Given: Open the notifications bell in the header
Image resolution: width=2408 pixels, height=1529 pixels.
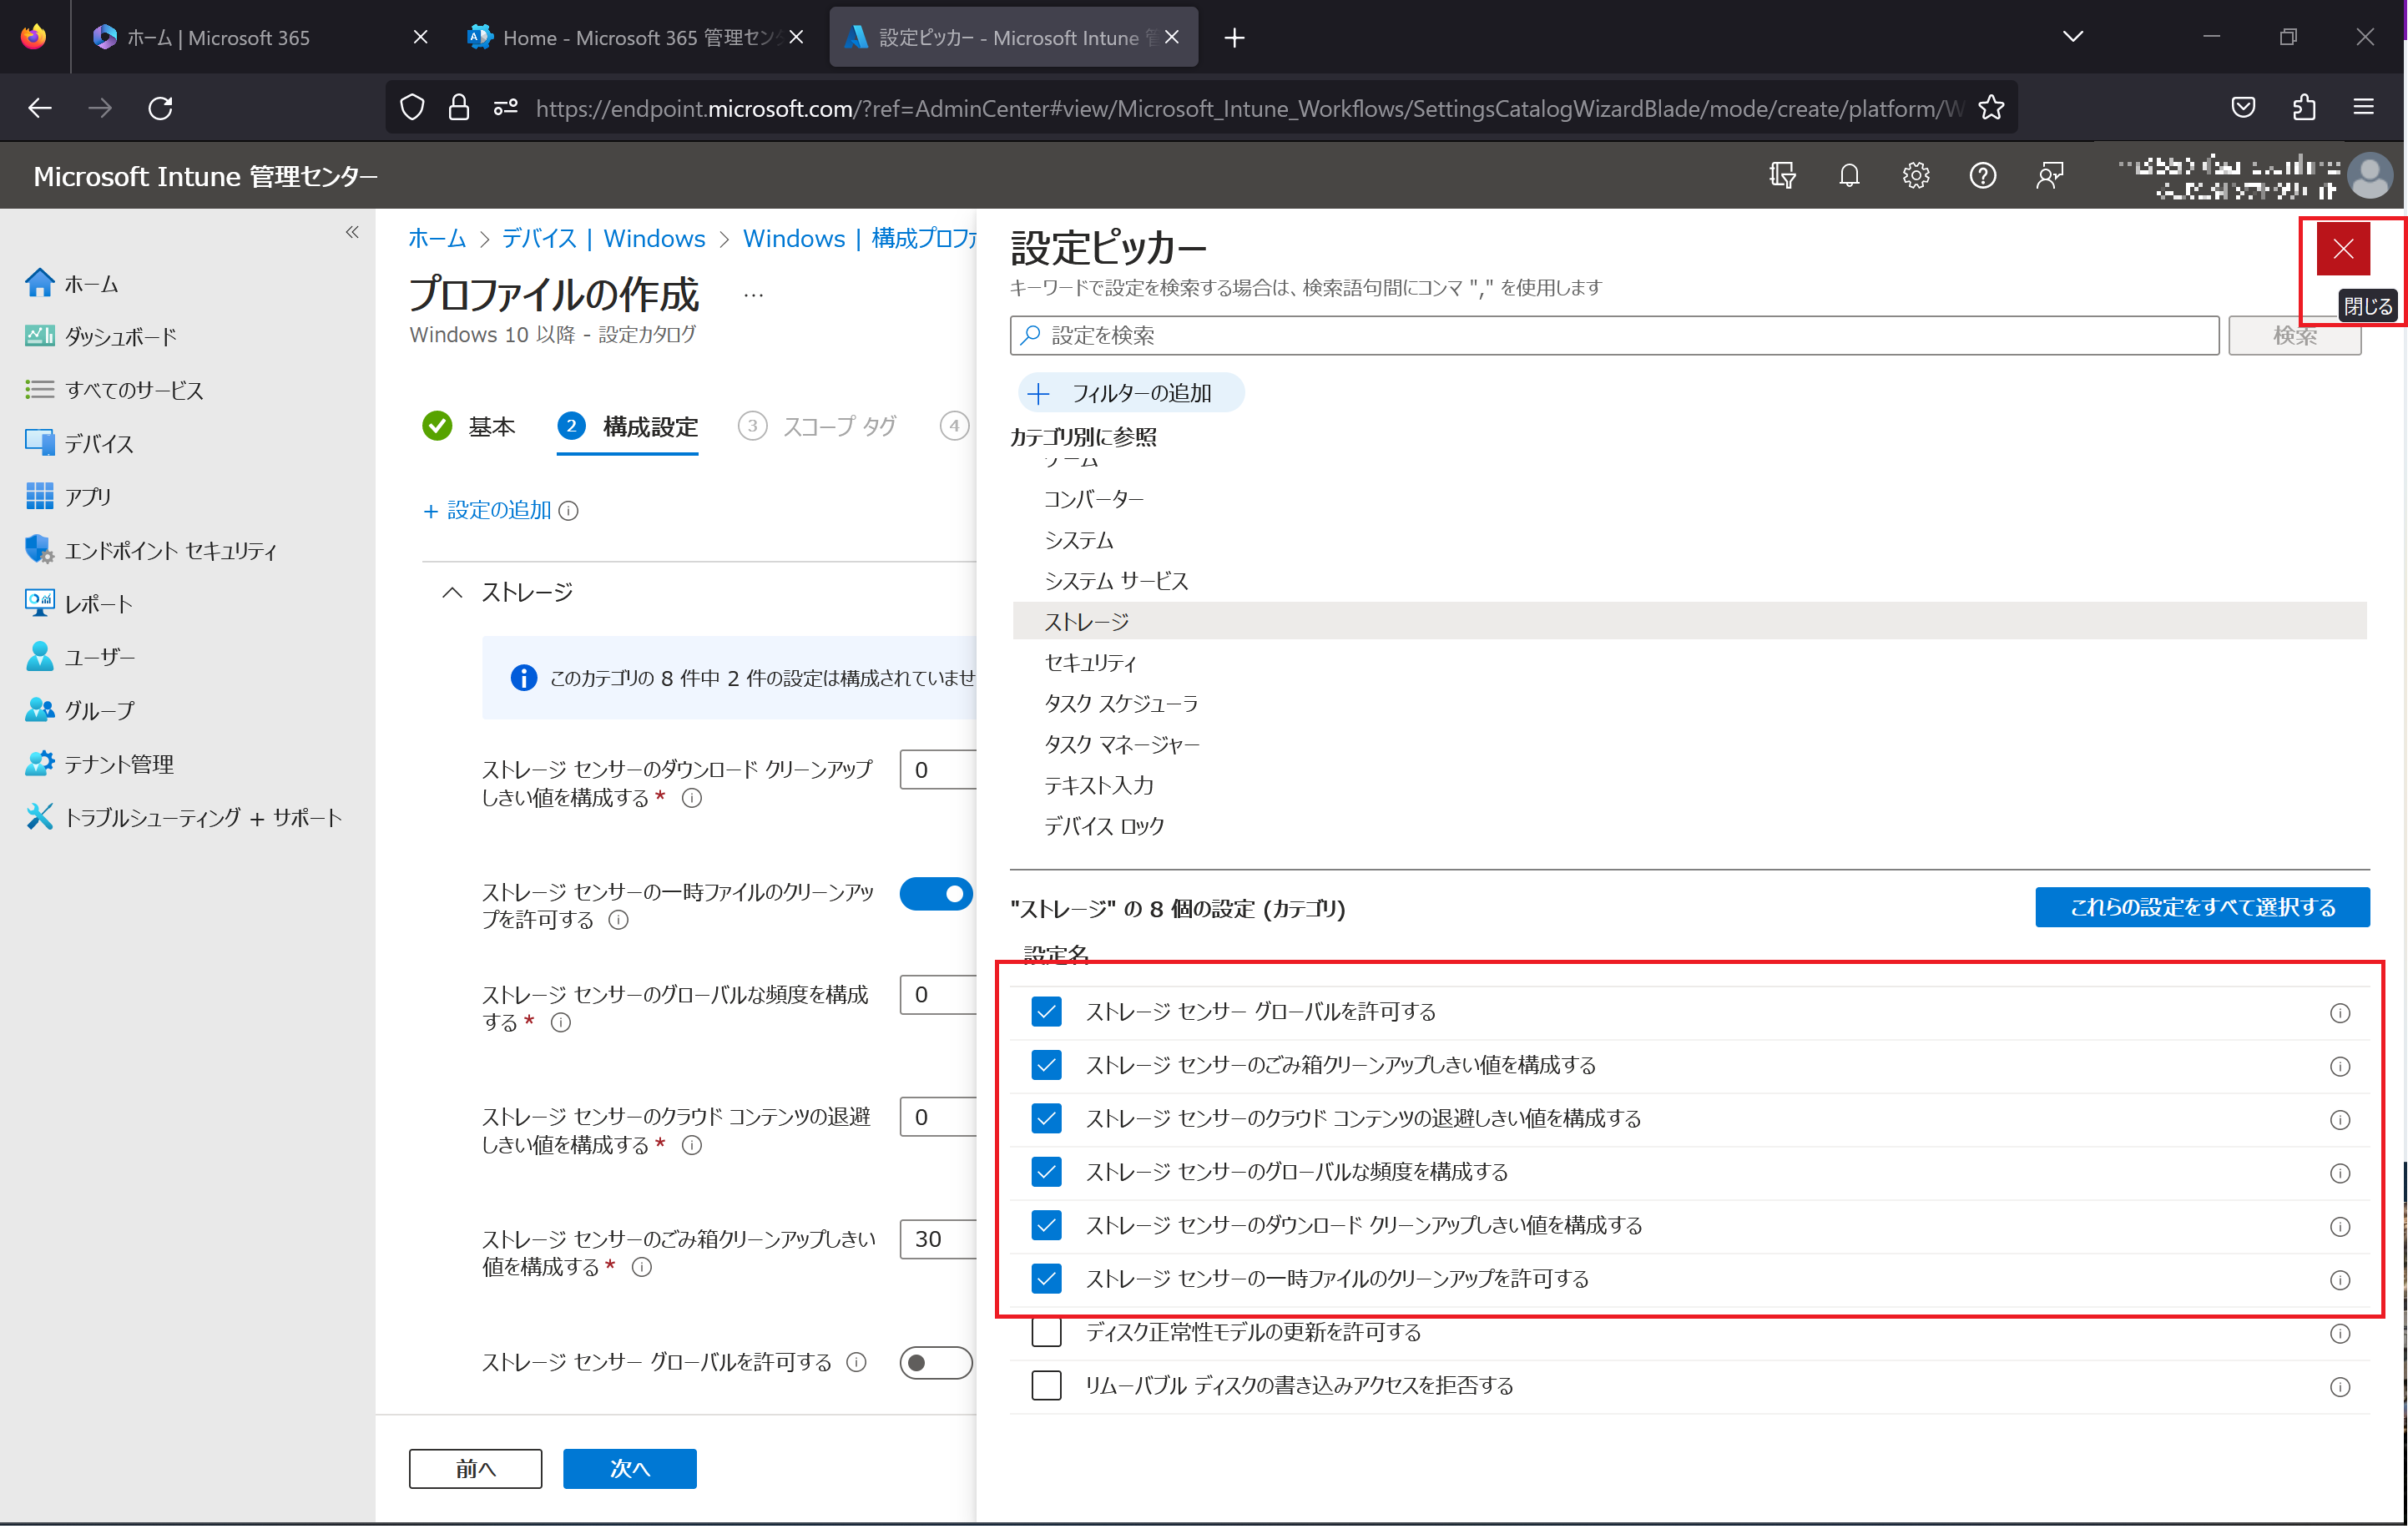Looking at the screenshot, I should pyautogui.click(x=1849, y=176).
